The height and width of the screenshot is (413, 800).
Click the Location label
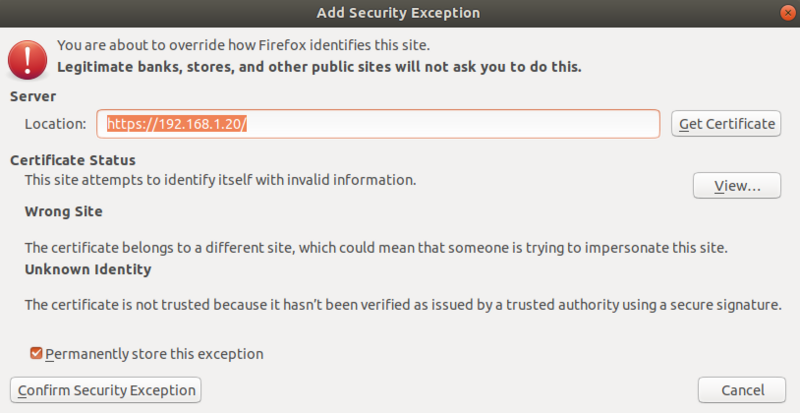(x=56, y=124)
